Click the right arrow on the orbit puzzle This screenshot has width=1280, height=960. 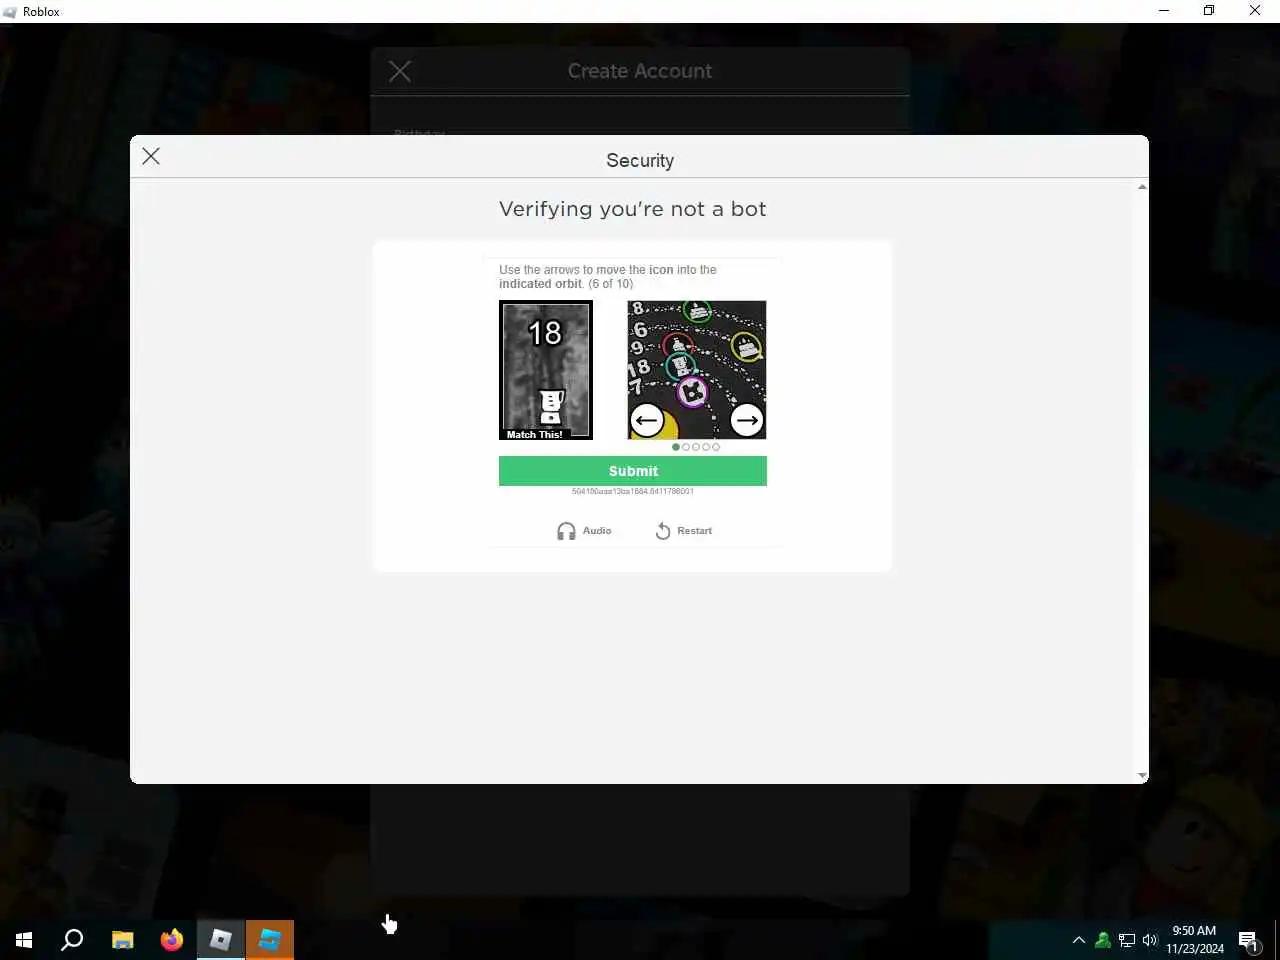pos(747,420)
